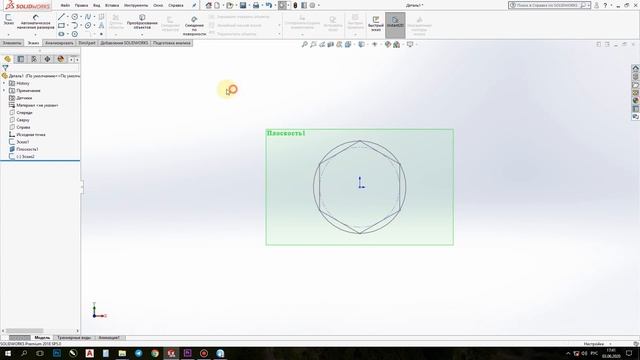Viewport: 640px width, 360px height.
Task: Click the Options gear icon in top toolbar
Action: pos(312,5)
